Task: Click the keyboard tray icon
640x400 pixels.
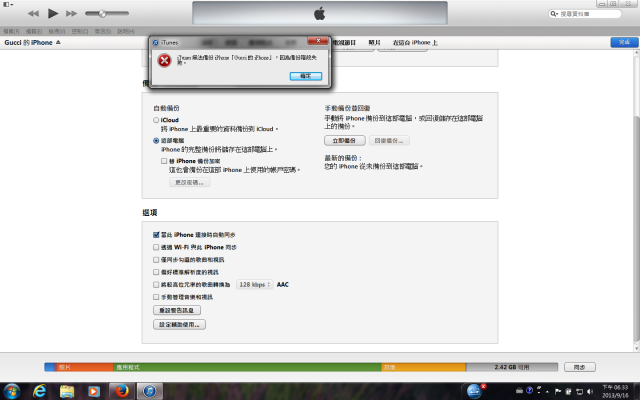Action: 519,391
